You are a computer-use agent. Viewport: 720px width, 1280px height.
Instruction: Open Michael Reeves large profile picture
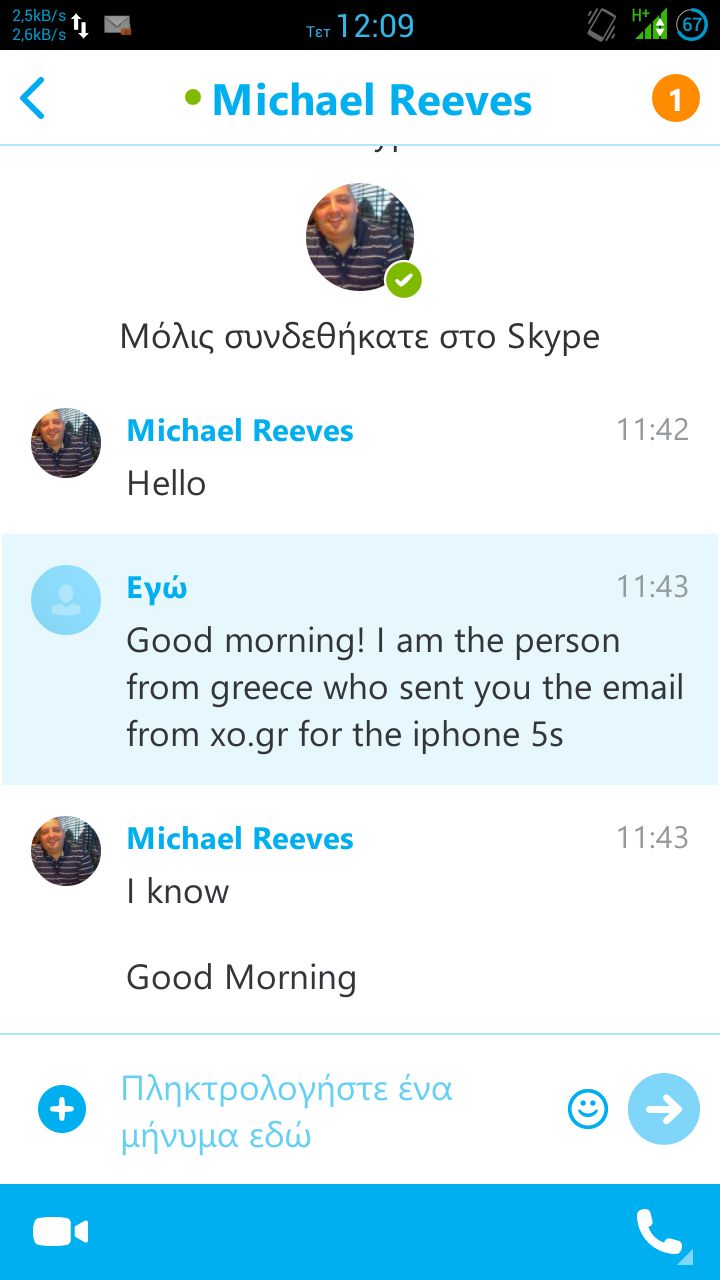click(x=360, y=237)
